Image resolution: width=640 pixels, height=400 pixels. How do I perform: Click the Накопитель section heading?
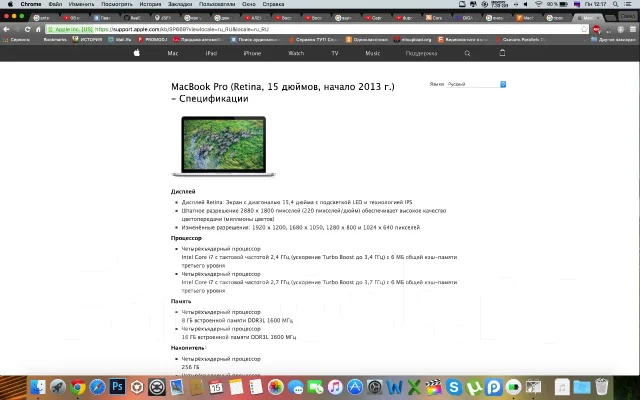point(187,348)
